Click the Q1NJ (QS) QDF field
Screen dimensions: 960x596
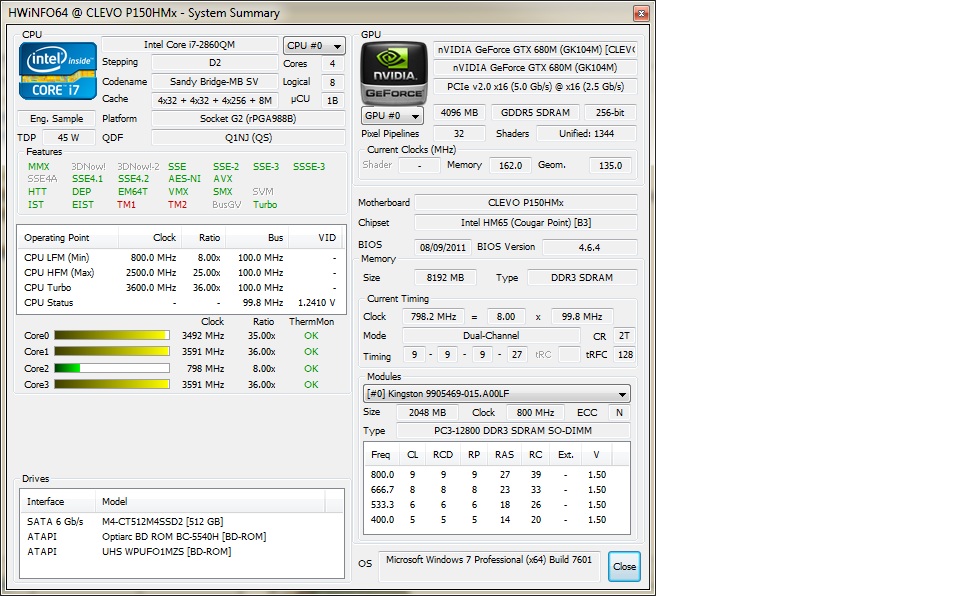pyautogui.click(x=248, y=138)
